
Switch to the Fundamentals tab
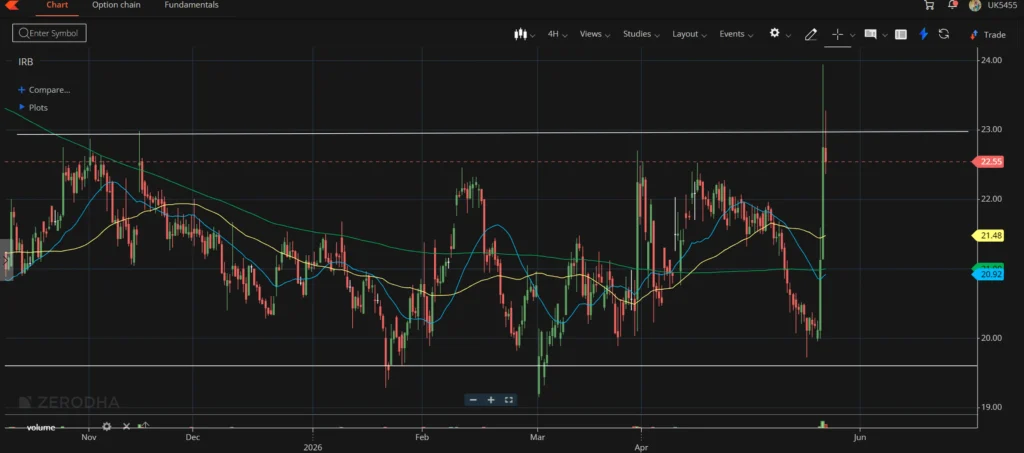191,5
